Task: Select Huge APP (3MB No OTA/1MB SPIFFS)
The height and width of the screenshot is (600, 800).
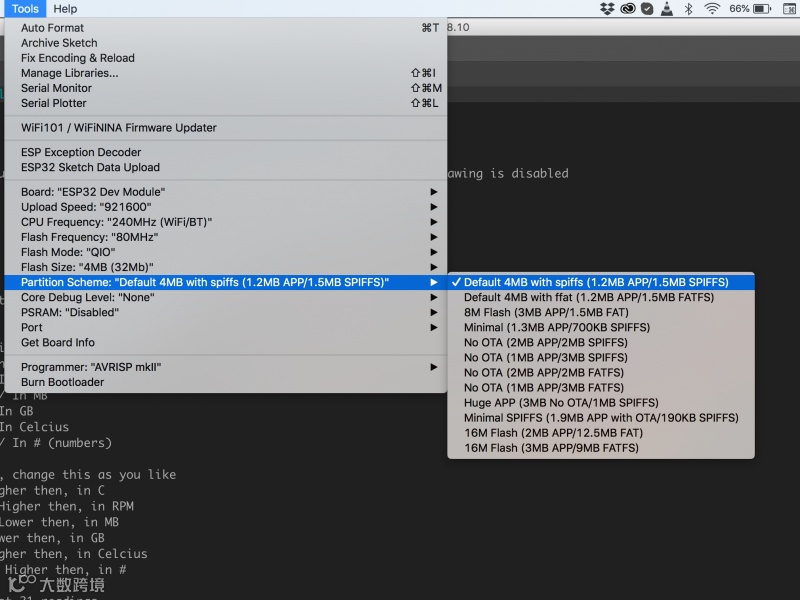Action: coord(601,403)
